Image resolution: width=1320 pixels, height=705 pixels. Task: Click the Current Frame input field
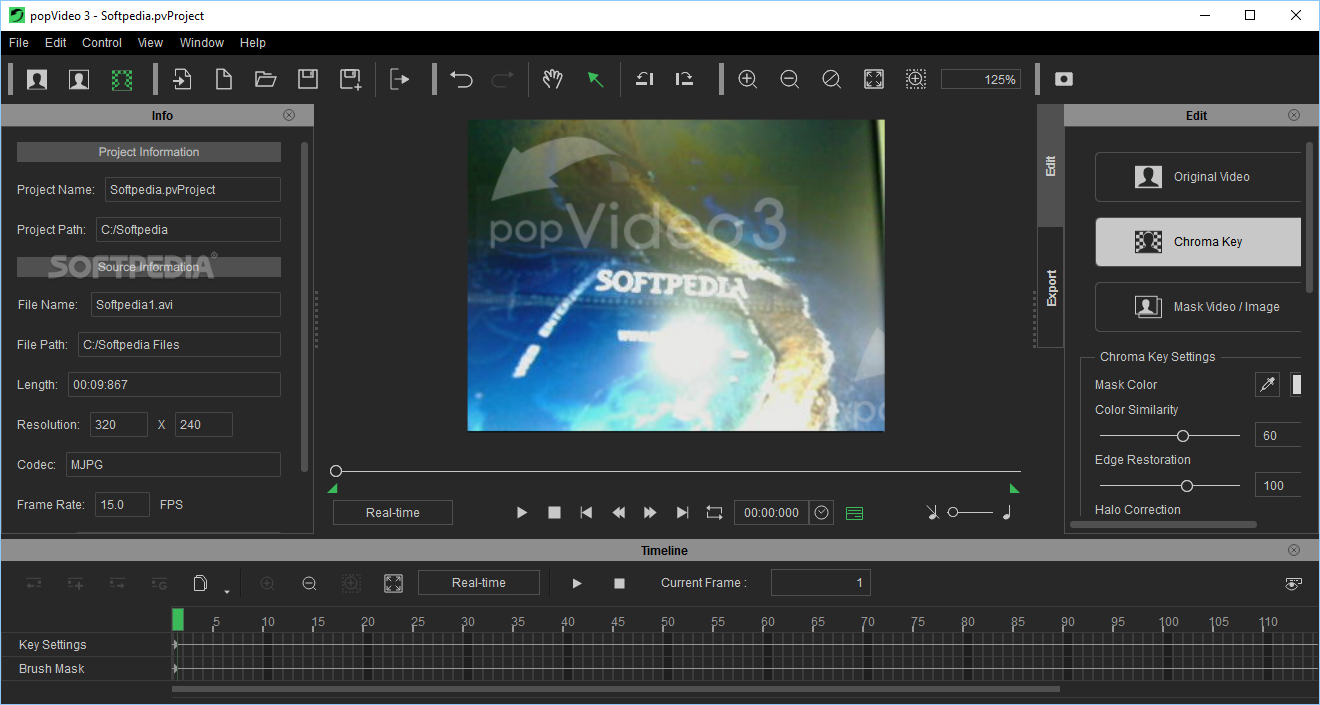pyautogui.click(x=821, y=583)
